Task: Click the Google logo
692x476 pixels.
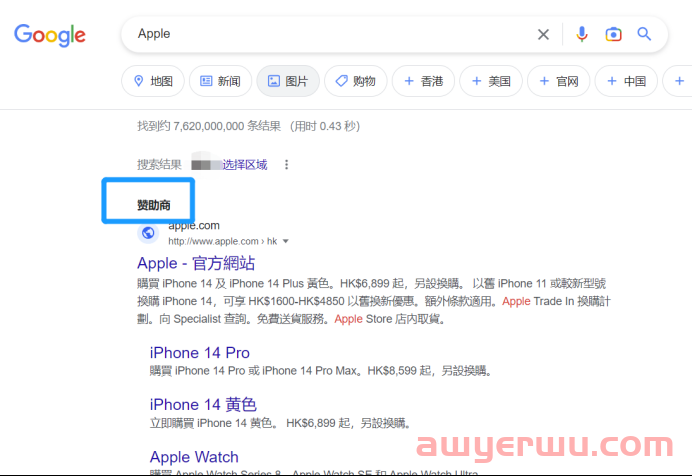Action: [x=50, y=35]
